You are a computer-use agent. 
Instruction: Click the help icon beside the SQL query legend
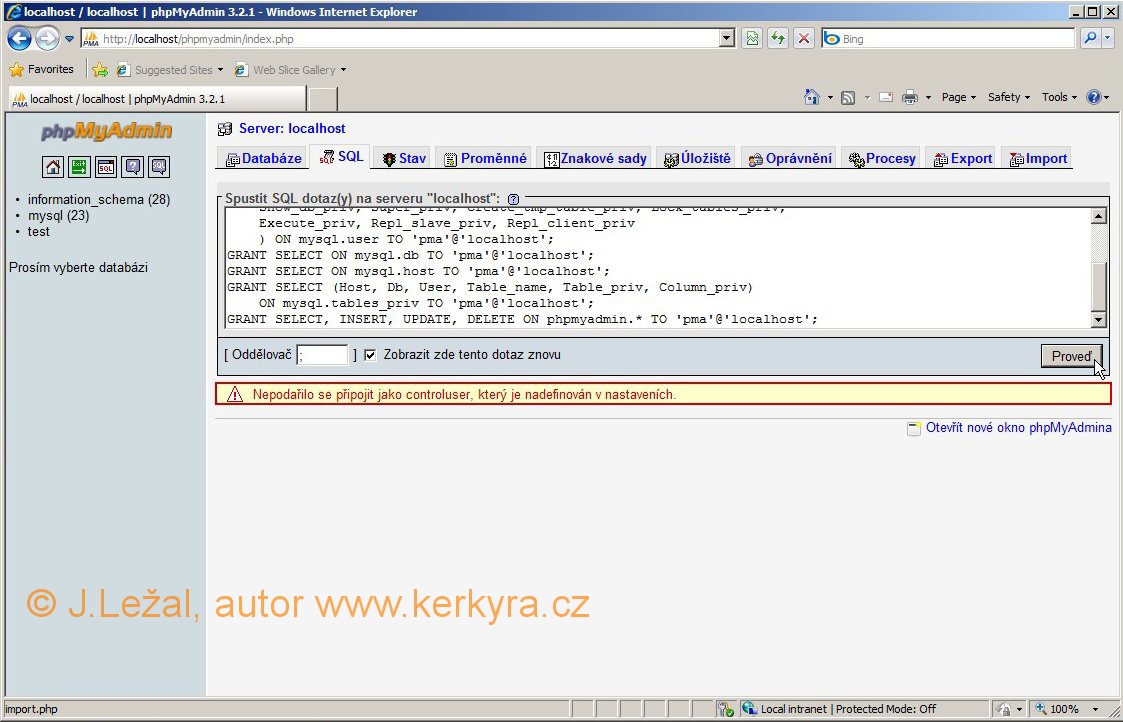[513, 199]
